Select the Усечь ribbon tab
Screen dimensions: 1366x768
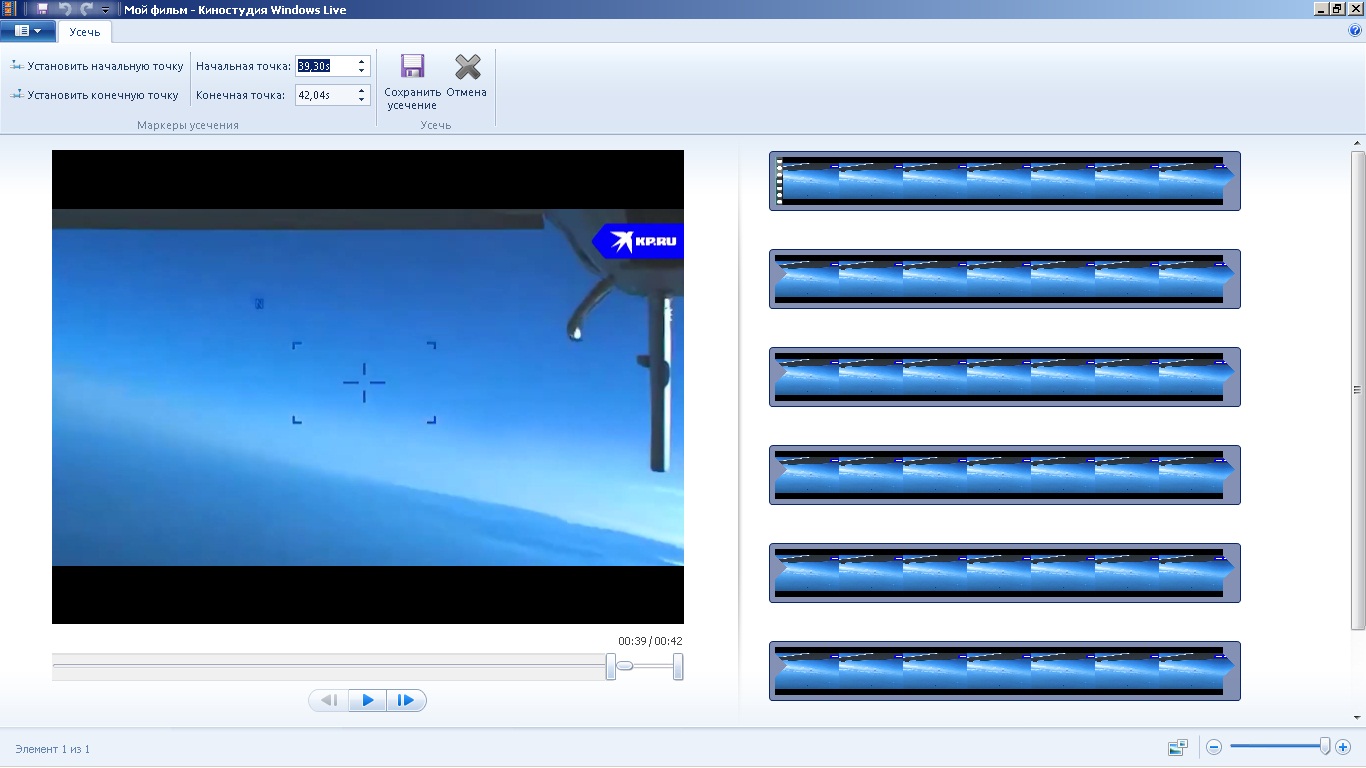85,32
